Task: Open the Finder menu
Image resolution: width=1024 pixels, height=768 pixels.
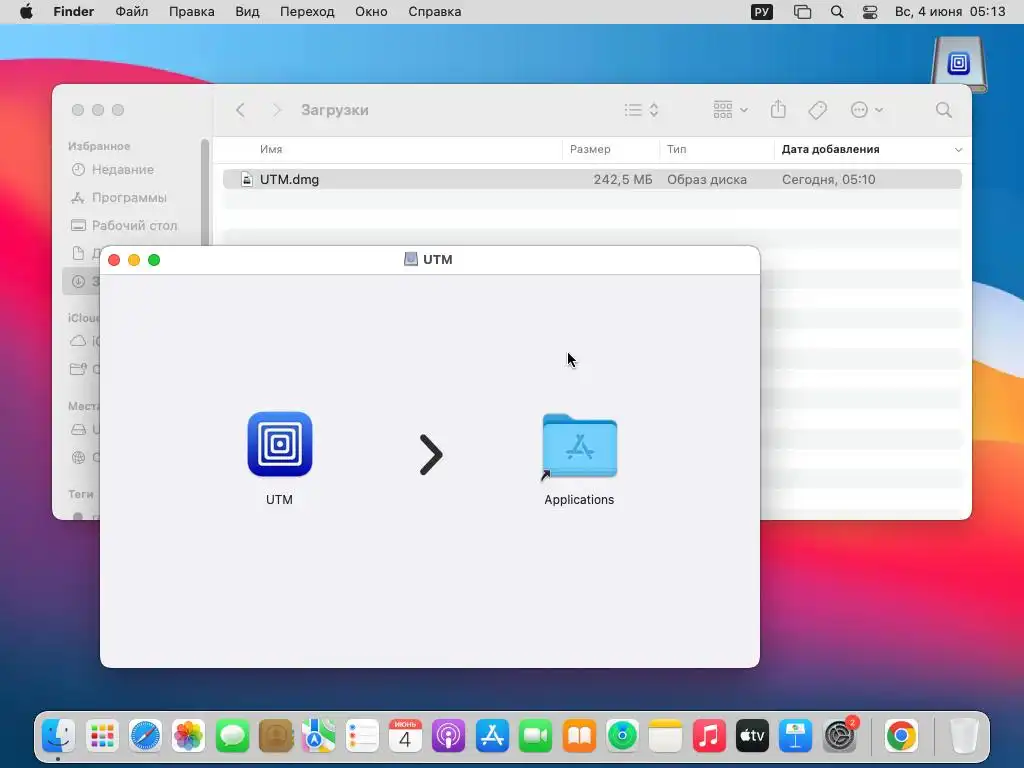Action: pos(74,12)
